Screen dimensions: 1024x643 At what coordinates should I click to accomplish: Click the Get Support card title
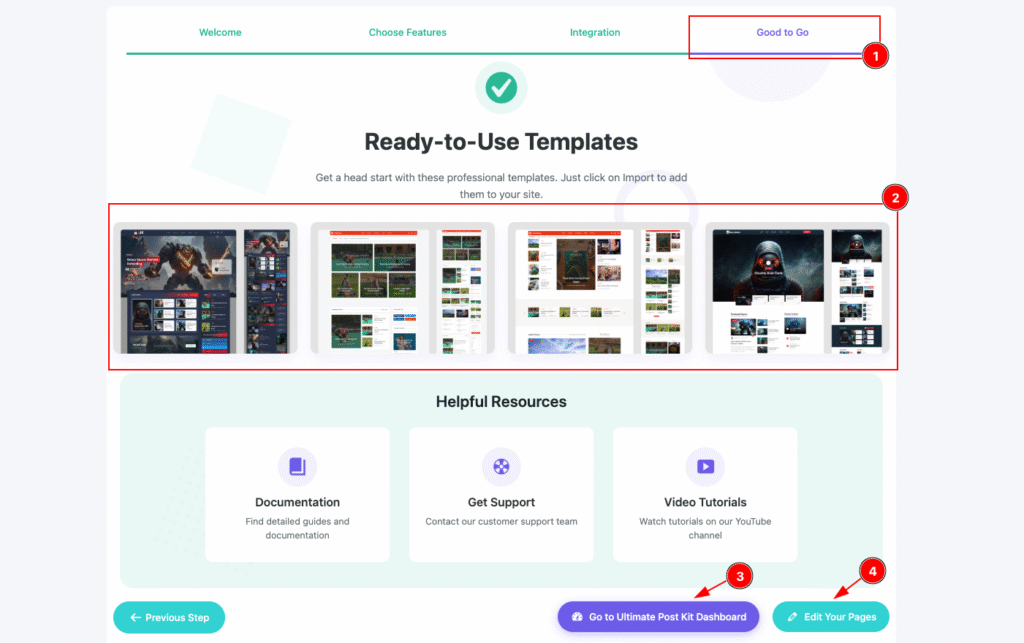(x=501, y=502)
